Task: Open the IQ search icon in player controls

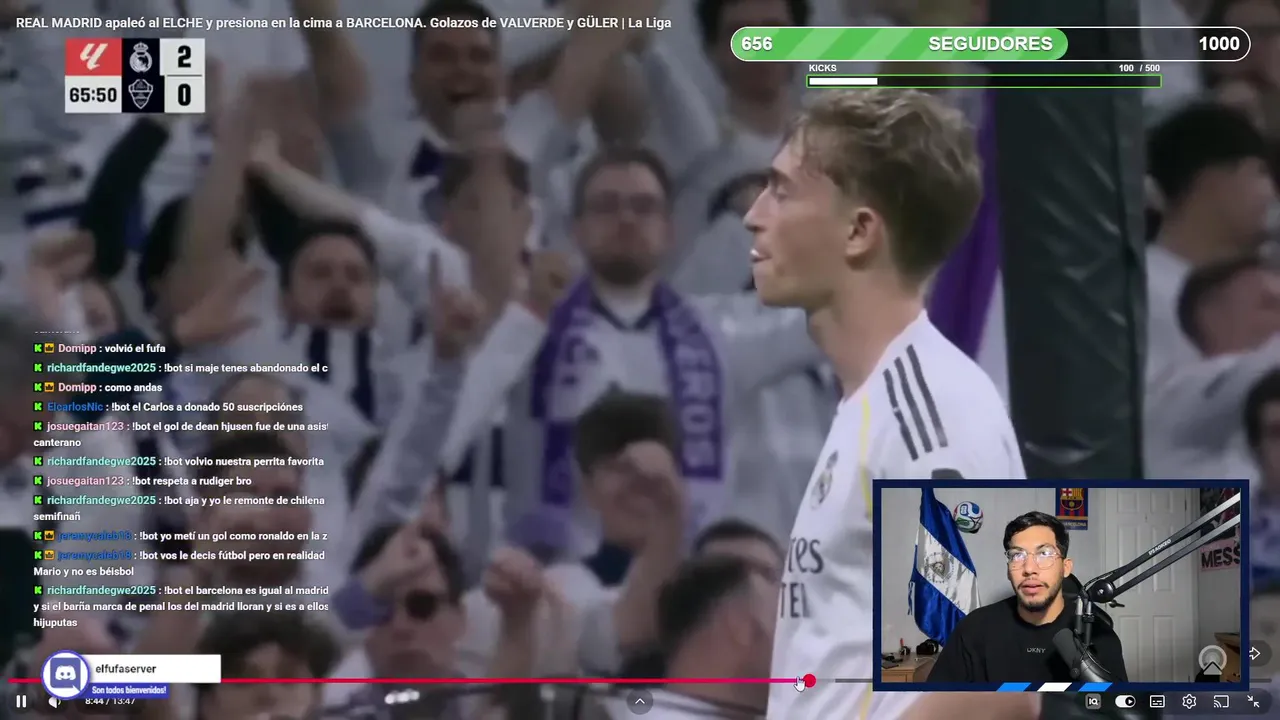Action: click(x=1093, y=702)
